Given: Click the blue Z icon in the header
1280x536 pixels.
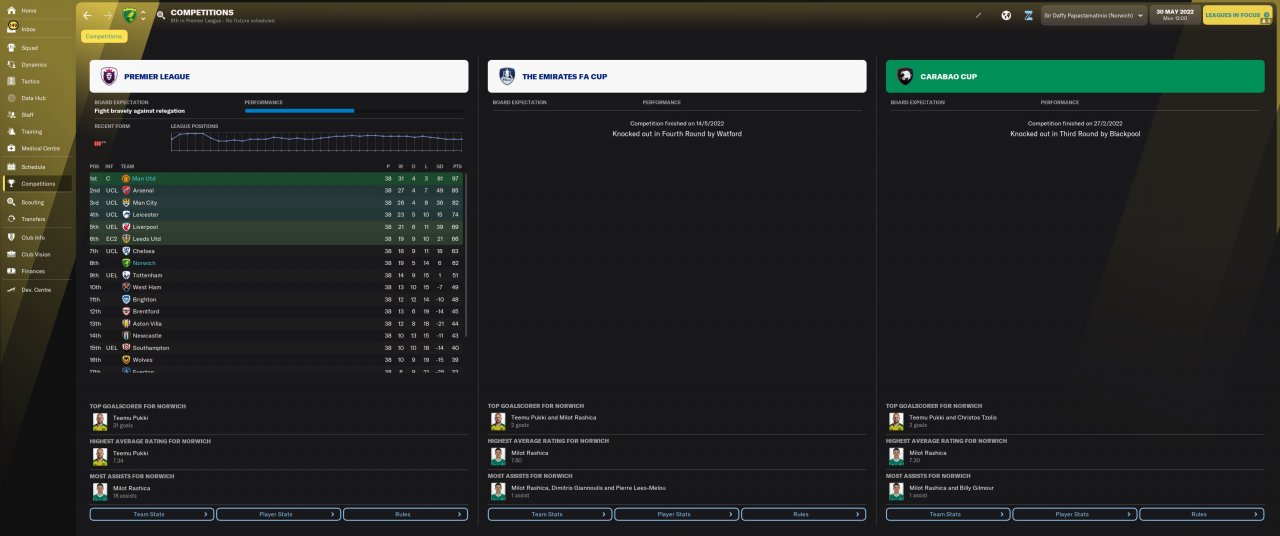Looking at the screenshot, I should [1028, 16].
